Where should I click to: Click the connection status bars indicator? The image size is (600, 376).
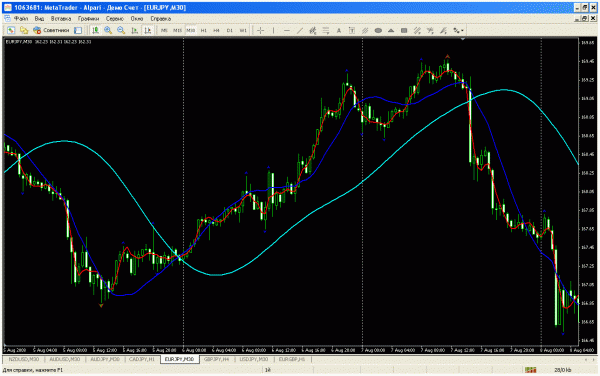(530, 370)
